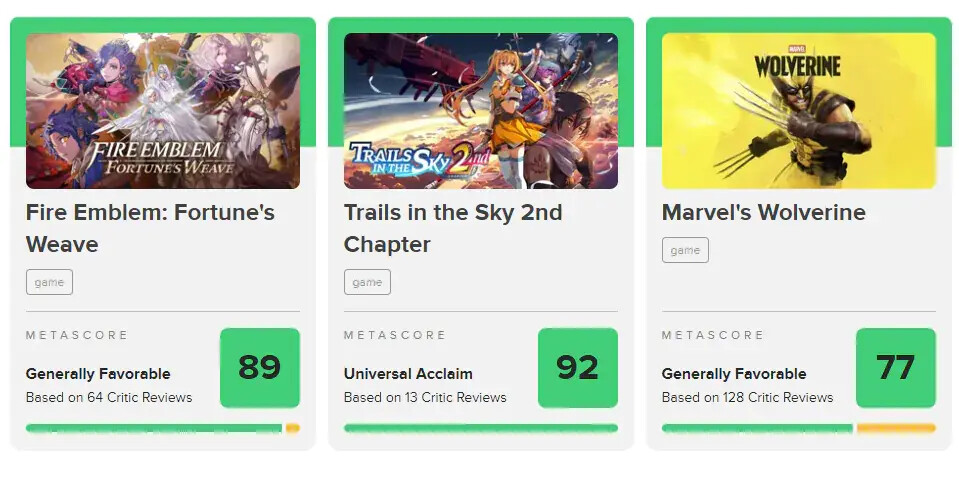This screenshot has width=959, height=482.
Task: Open the Trails in the Sky 2nd cover art
Action: click(x=481, y=111)
